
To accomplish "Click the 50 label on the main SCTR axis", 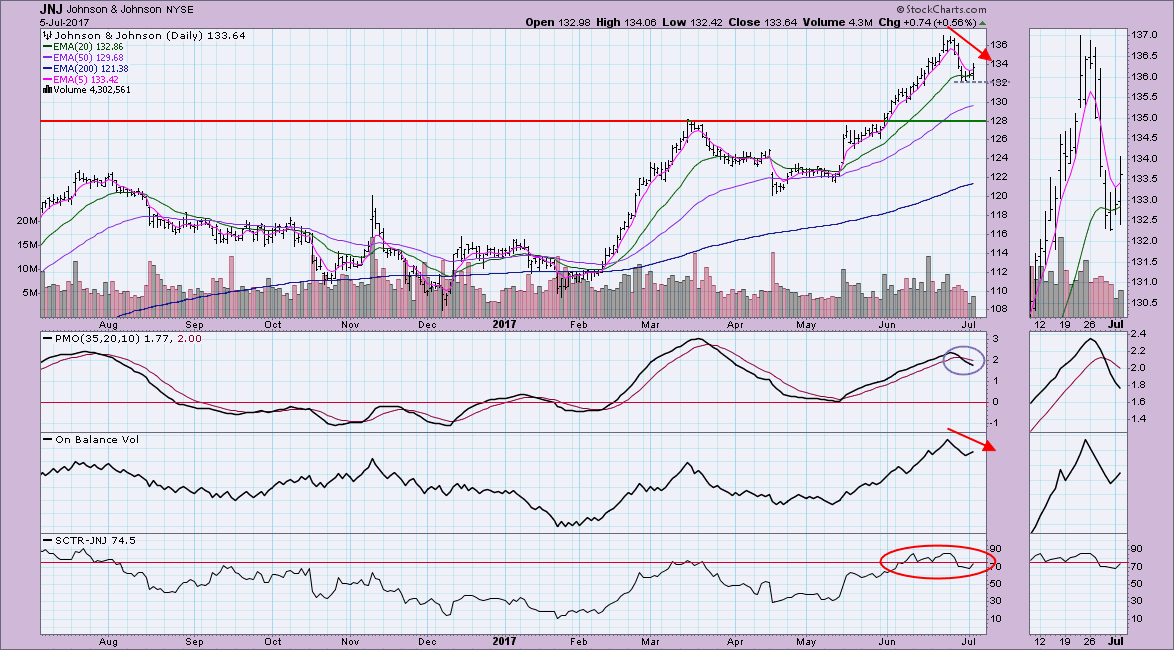I will pyautogui.click(x=997, y=583).
